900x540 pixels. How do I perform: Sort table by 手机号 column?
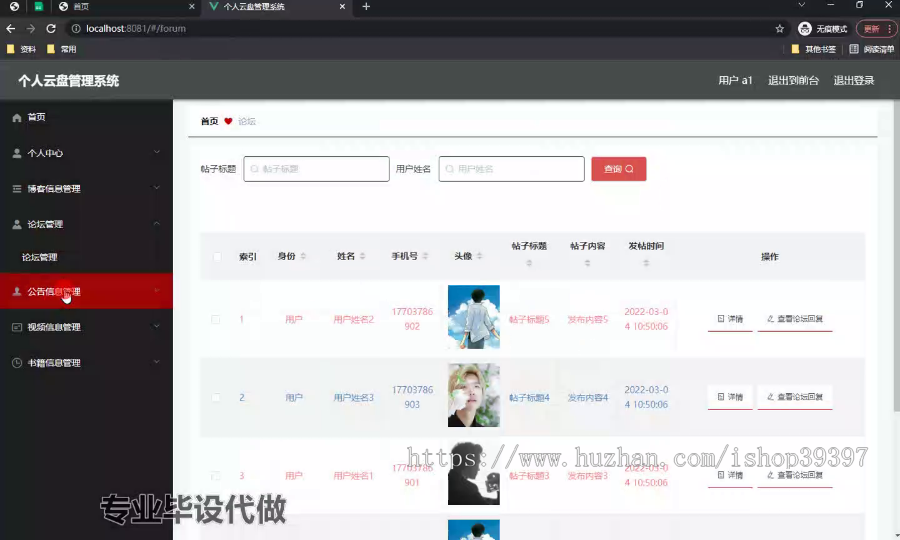point(425,256)
